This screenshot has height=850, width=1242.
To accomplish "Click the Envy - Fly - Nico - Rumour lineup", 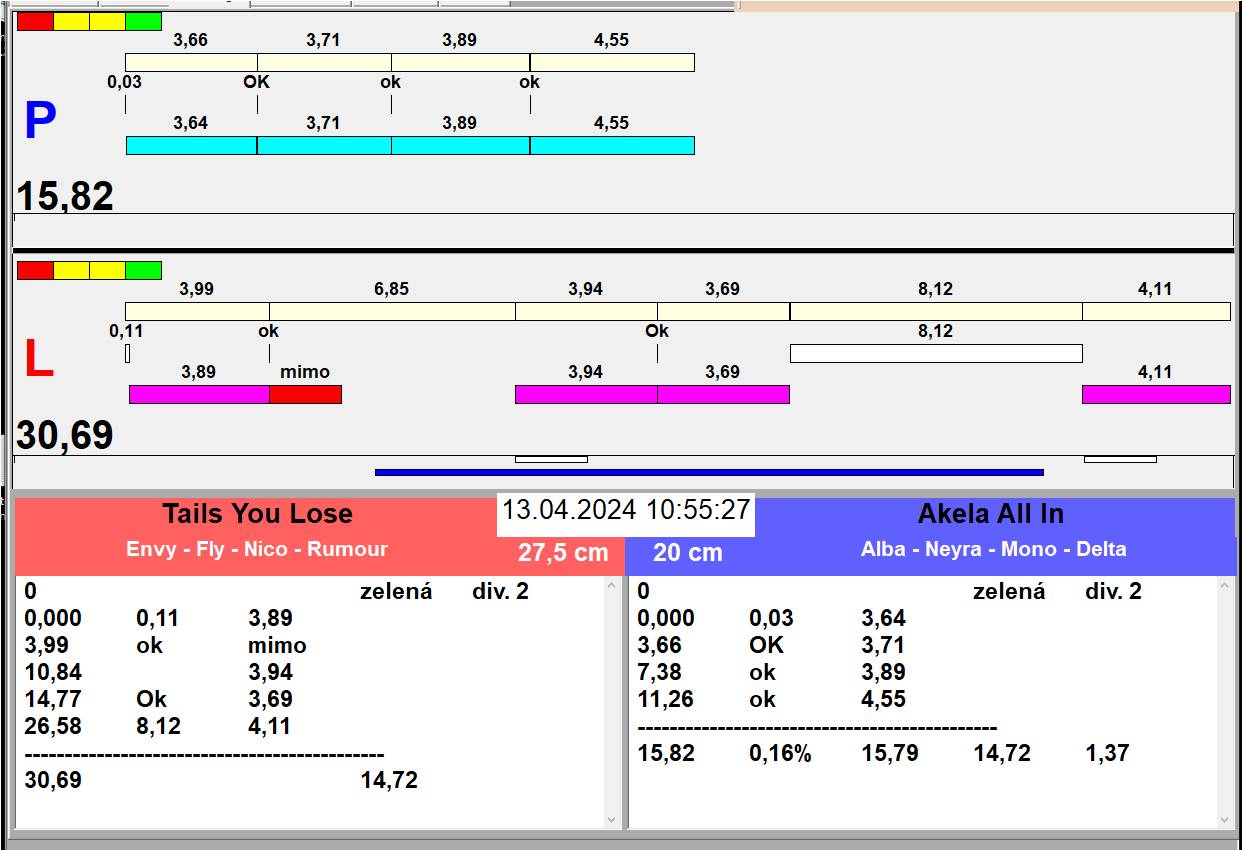I will click(x=256, y=549).
